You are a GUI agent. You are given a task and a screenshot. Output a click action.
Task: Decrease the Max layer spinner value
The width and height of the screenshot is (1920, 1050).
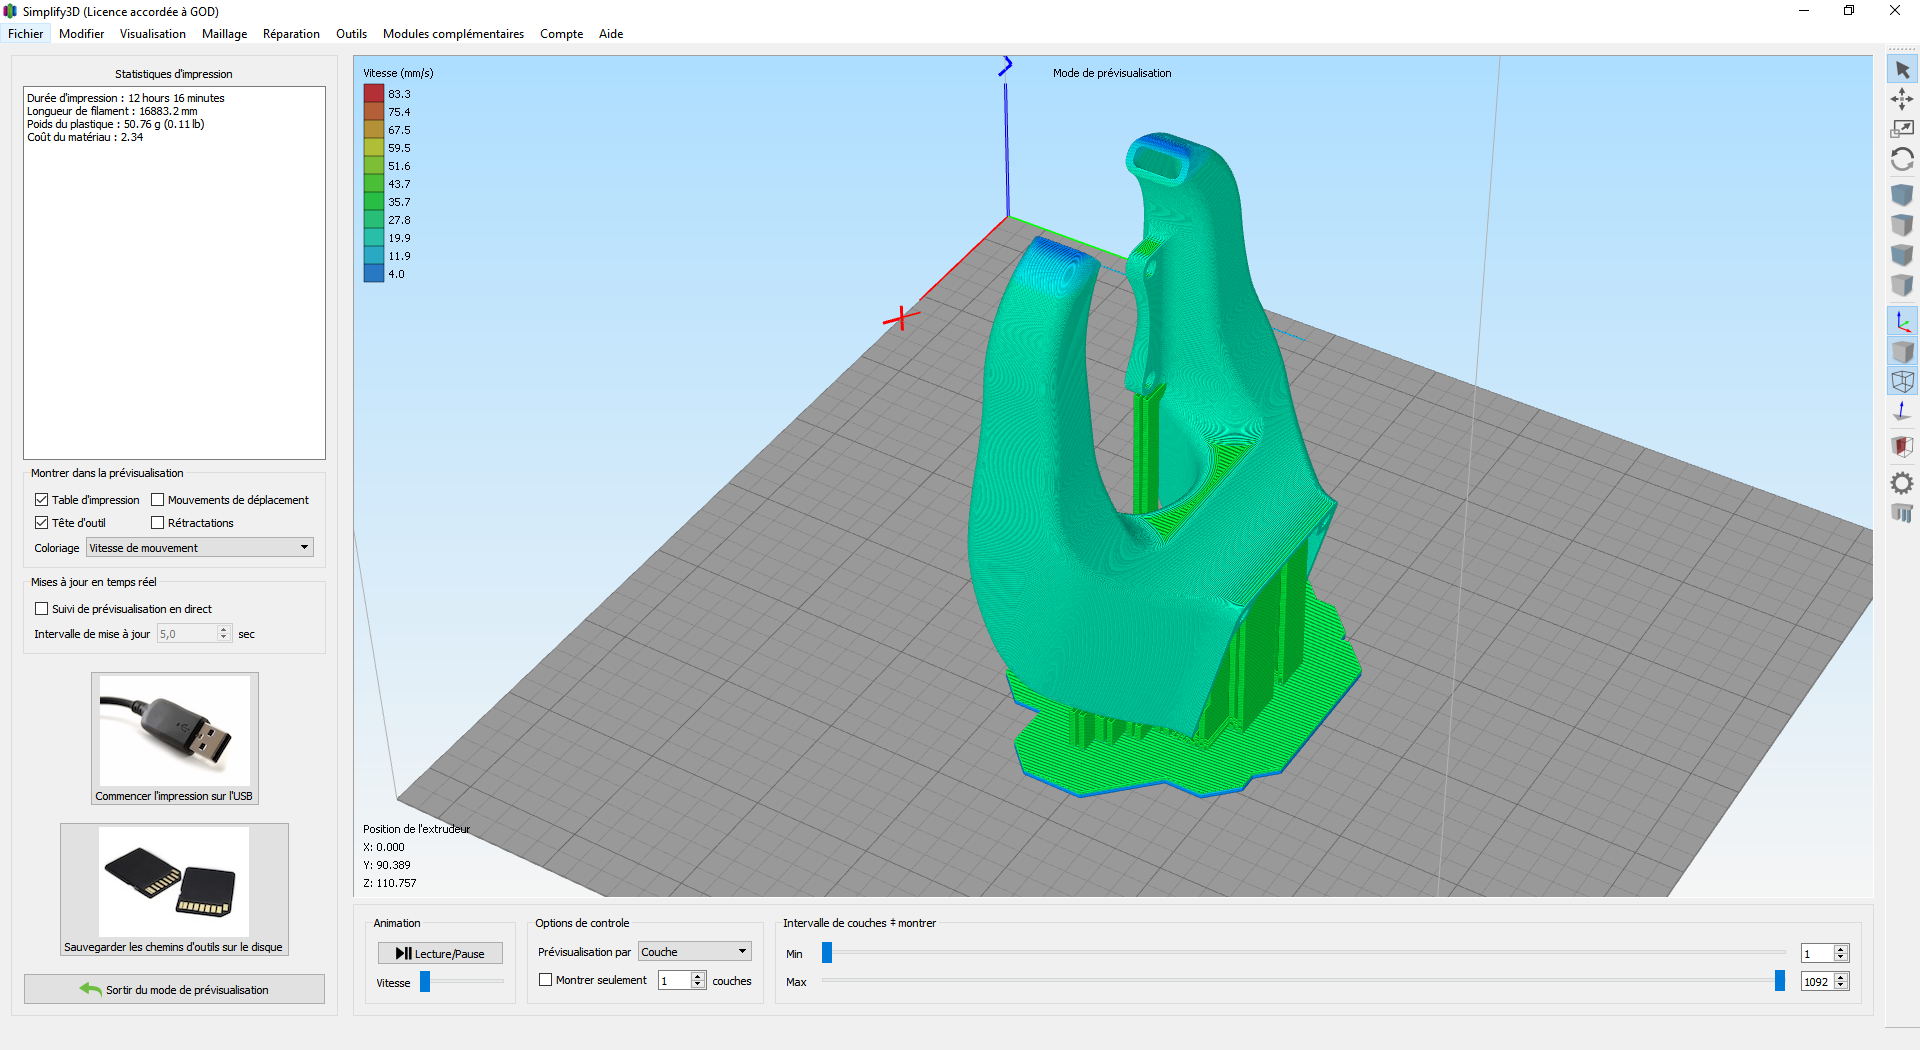[x=1841, y=986]
